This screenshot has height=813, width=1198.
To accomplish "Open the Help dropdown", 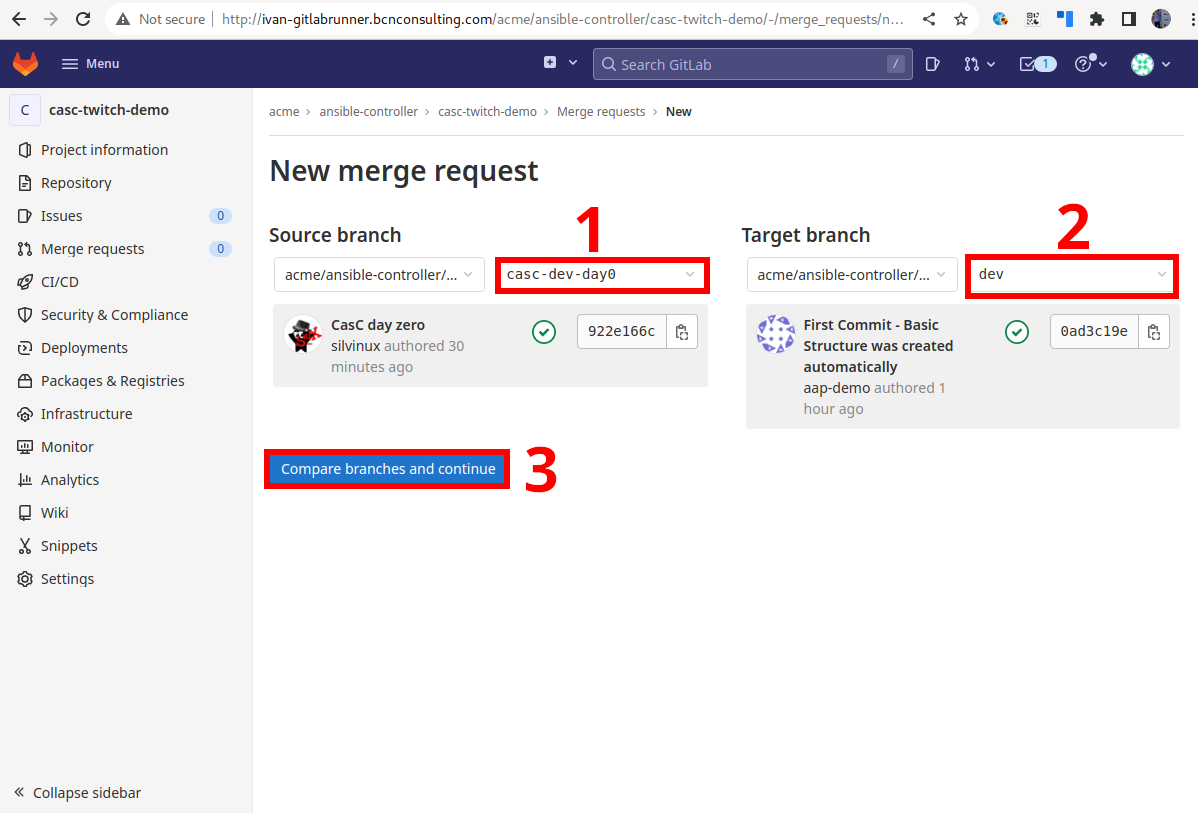I will click(x=1090, y=64).
